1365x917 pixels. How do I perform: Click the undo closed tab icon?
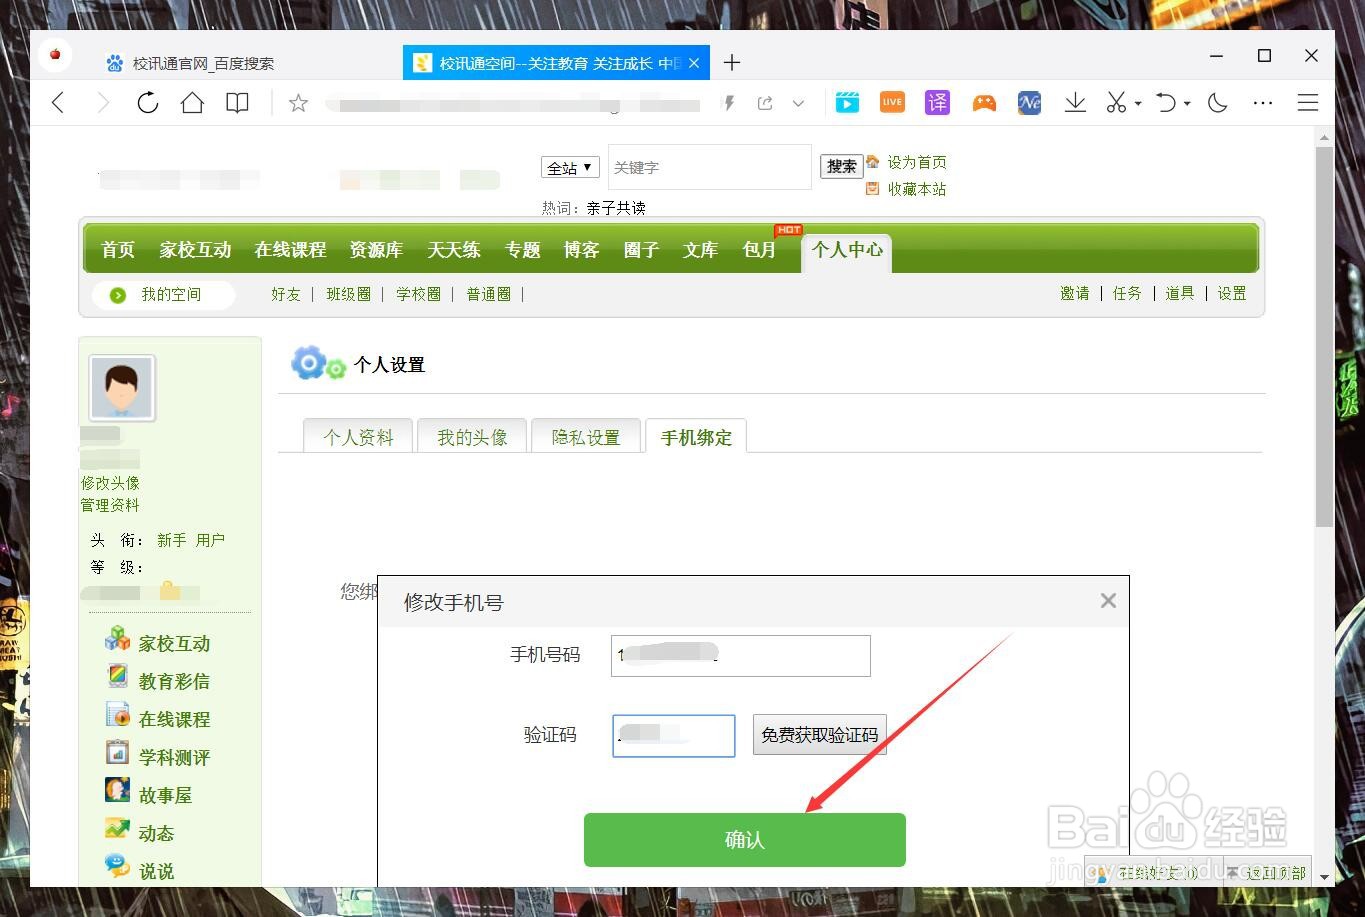tap(1166, 102)
